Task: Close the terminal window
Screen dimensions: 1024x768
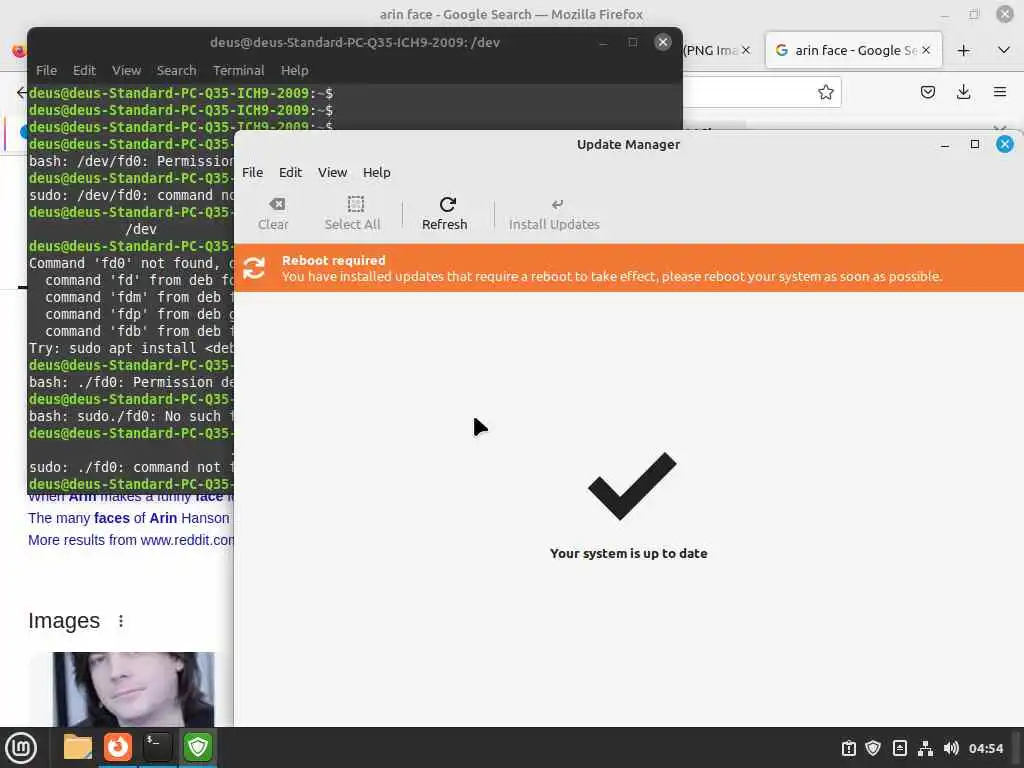Action: 663,42
